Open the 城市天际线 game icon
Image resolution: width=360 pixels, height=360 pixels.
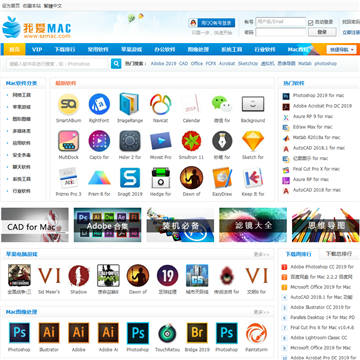[197, 276]
